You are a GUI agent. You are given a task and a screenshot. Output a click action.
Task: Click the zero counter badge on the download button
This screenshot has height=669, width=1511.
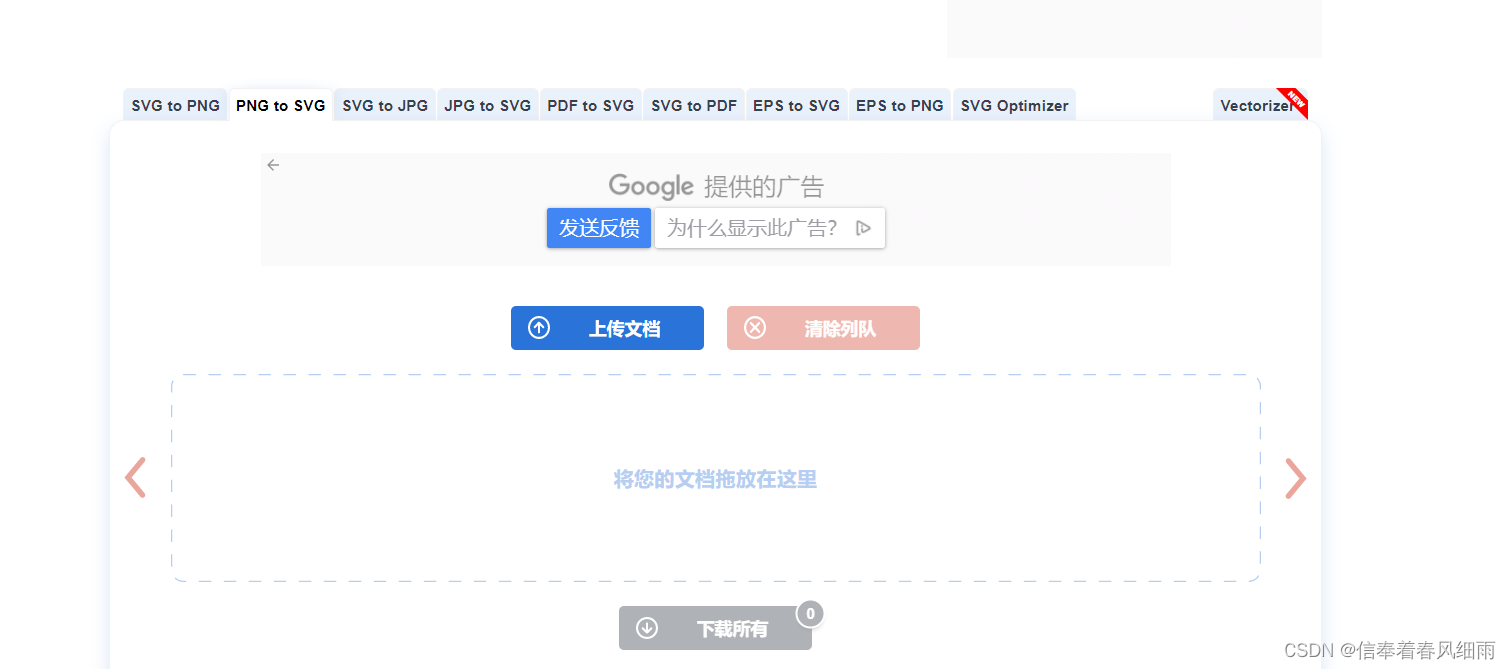[810, 613]
